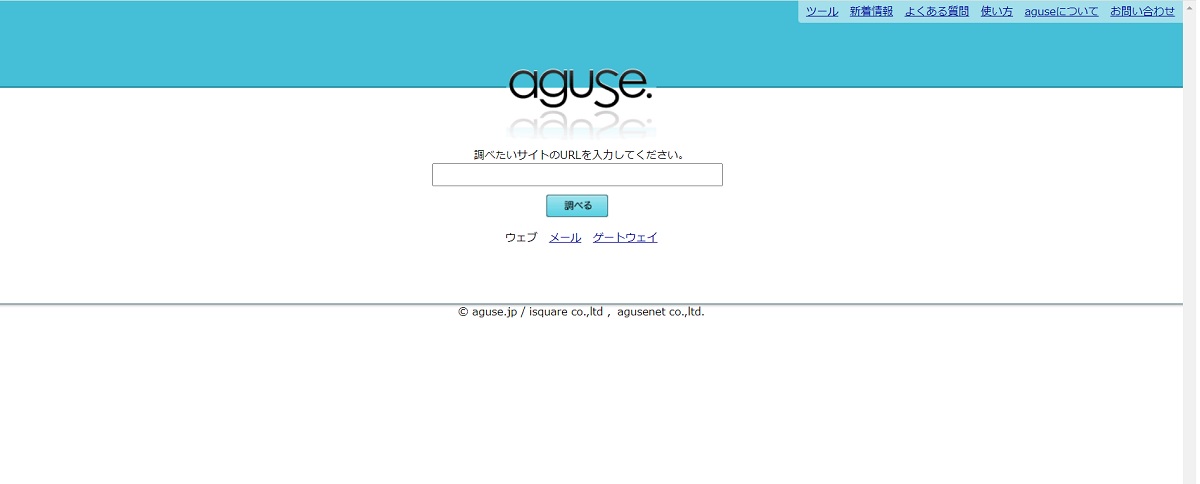
Task: Focus the URL input field
Action: 577,175
